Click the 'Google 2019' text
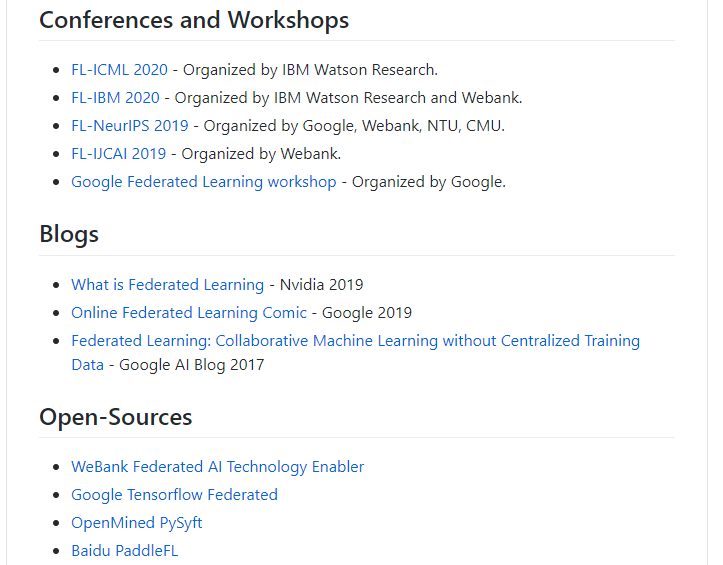 tap(367, 313)
